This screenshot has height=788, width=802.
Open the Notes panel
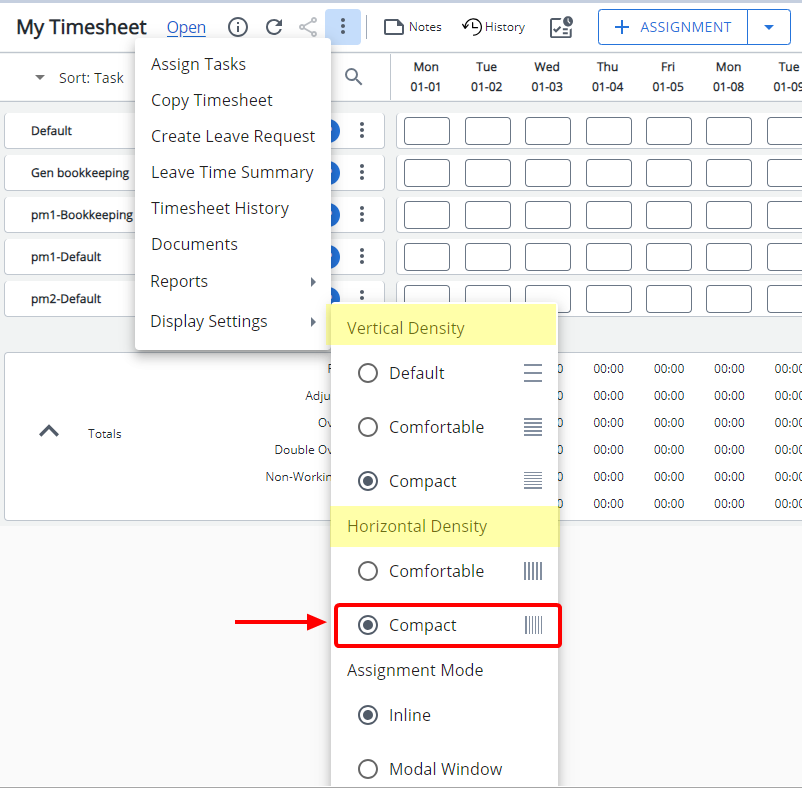tap(413, 27)
